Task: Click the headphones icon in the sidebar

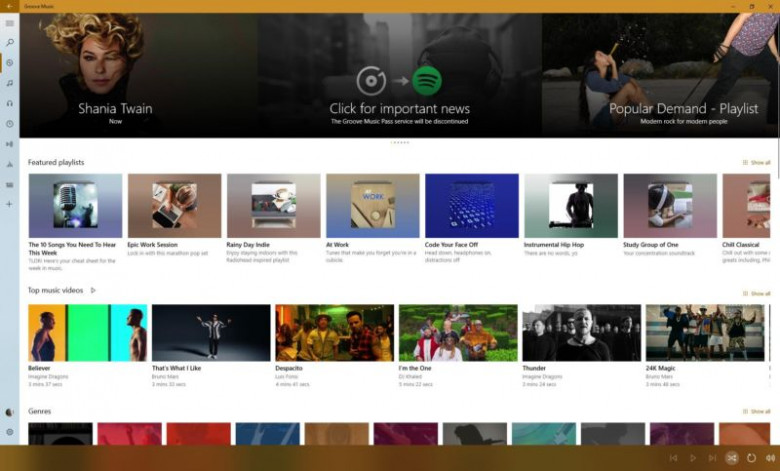Action: (10, 103)
